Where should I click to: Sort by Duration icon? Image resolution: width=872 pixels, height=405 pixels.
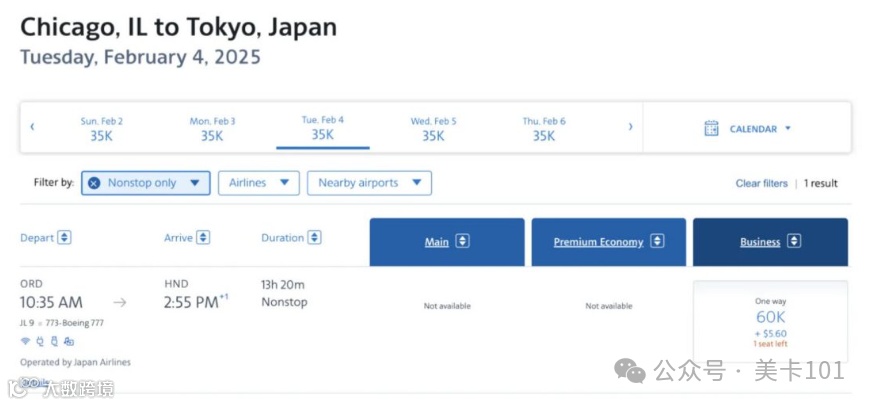[315, 238]
